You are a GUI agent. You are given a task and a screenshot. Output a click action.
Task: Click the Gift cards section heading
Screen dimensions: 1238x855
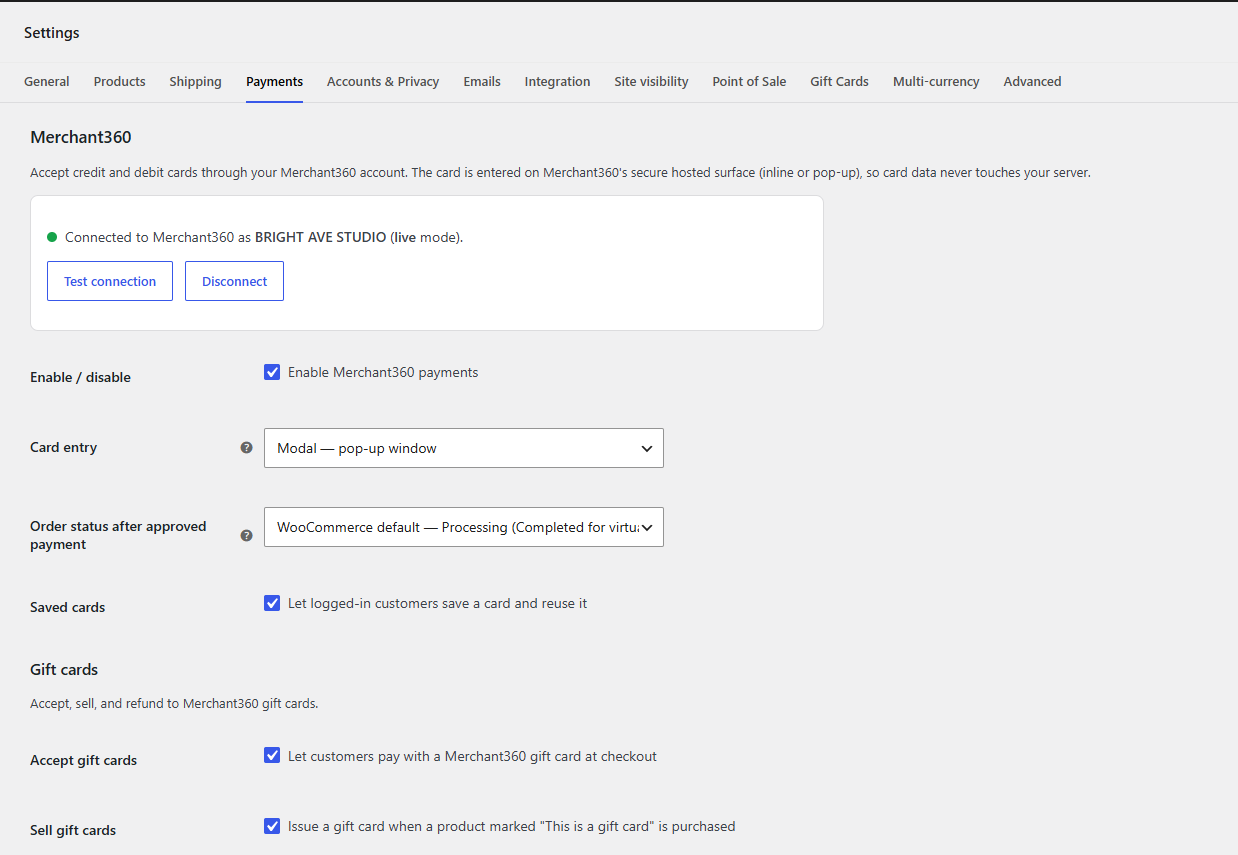click(64, 670)
